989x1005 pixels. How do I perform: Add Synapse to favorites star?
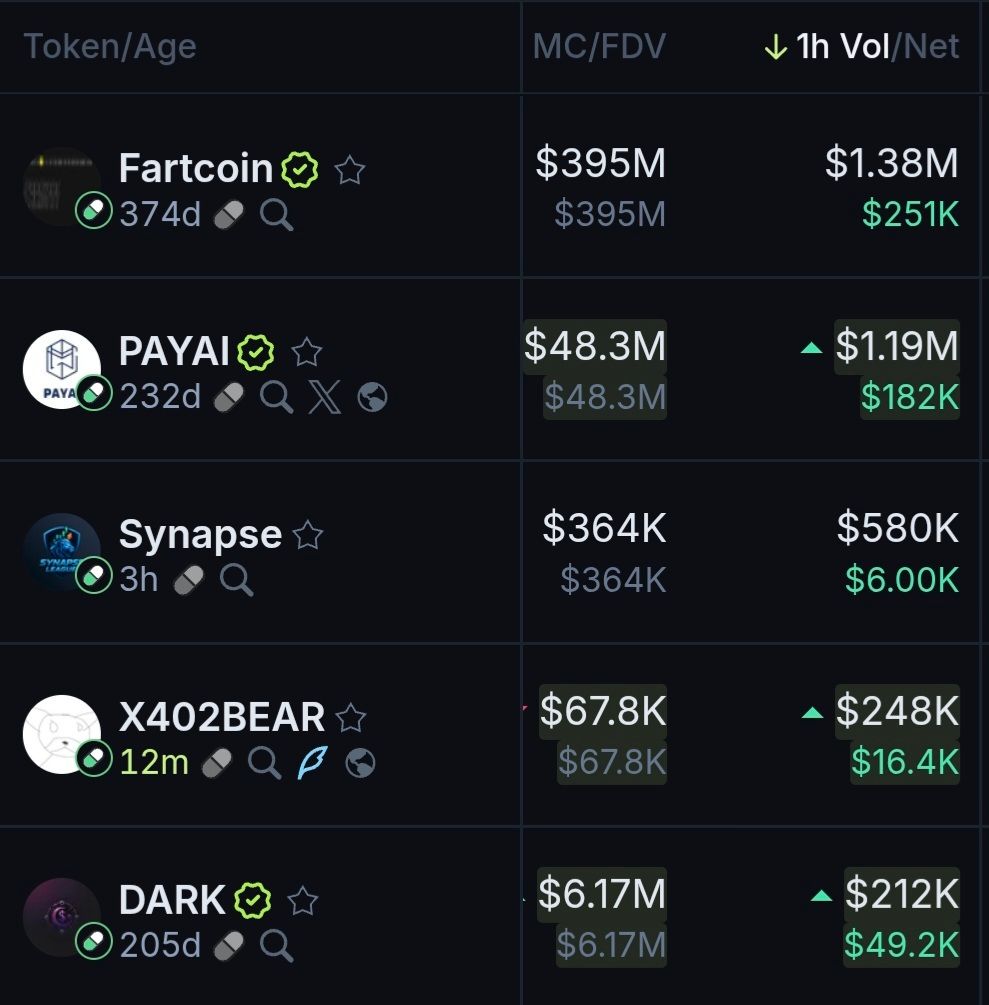tap(308, 536)
